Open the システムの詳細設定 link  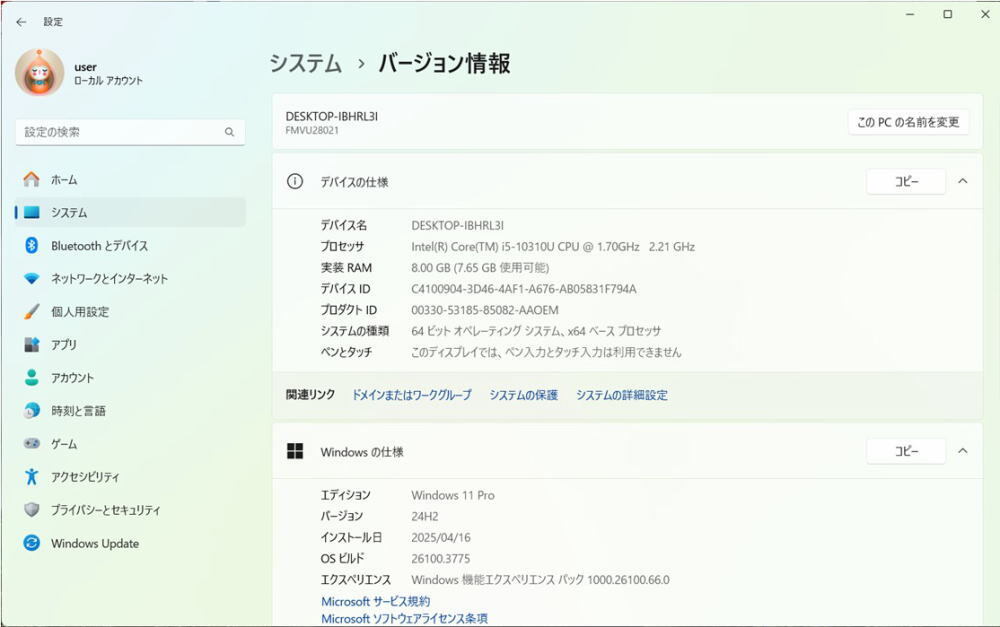click(623, 395)
